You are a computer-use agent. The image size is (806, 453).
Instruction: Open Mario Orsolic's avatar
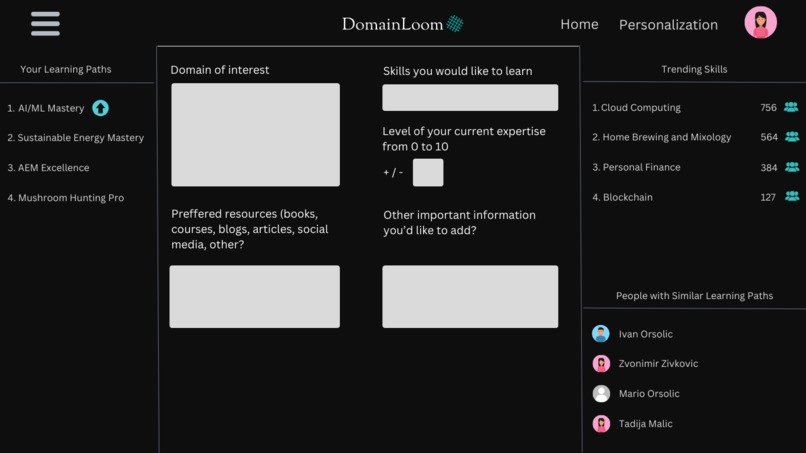601,394
